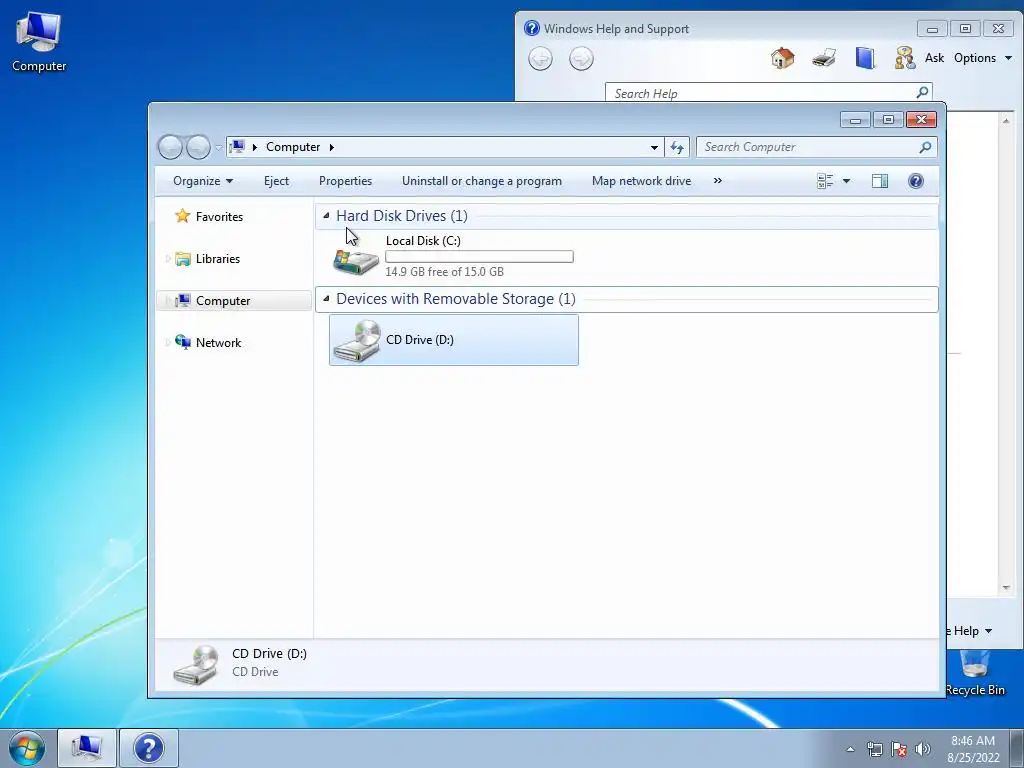Image resolution: width=1024 pixels, height=768 pixels.
Task: Click the refresh button beside address bar
Action: pos(677,147)
